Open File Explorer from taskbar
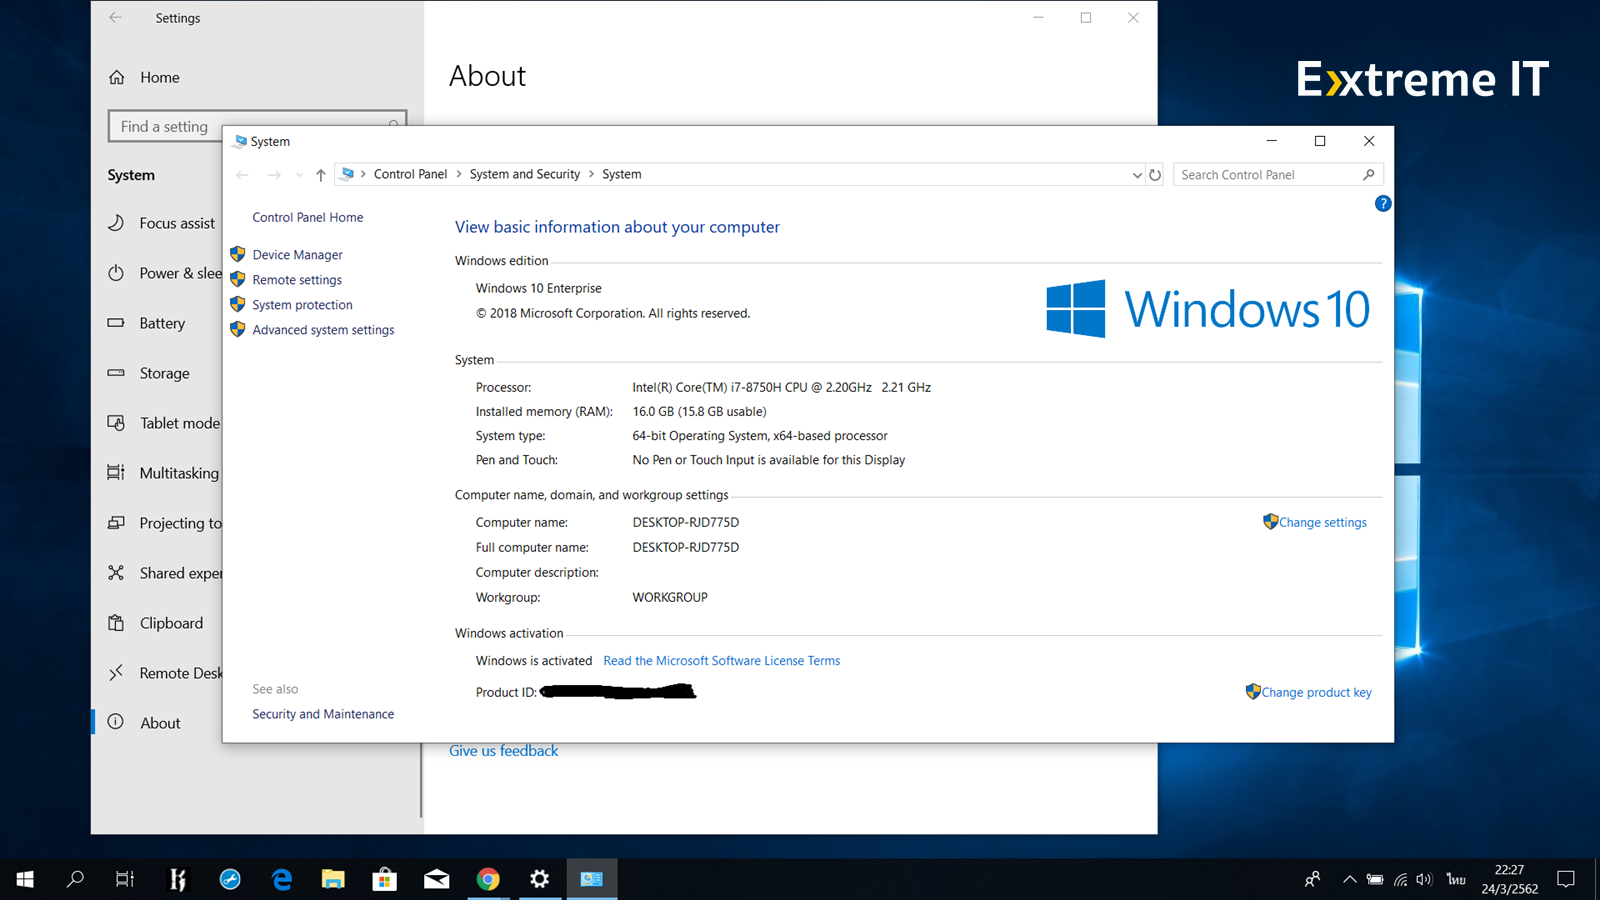This screenshot has width=1600, height=900. coord(333,879)
